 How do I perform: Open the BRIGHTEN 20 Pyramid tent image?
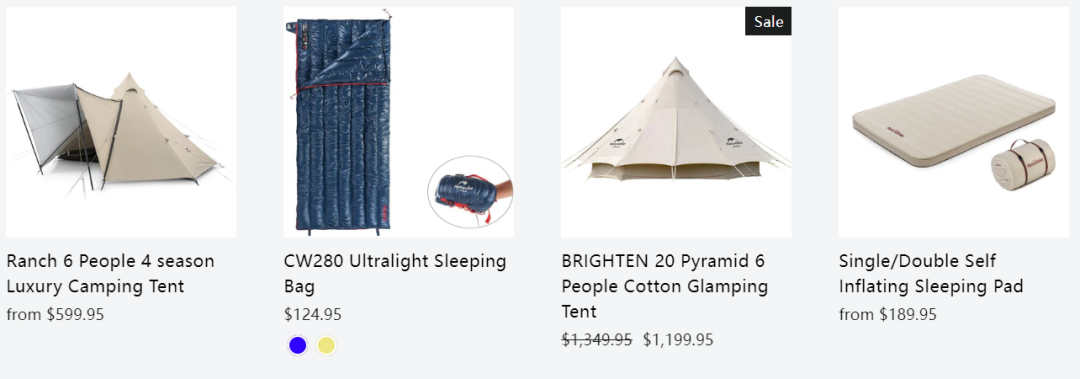[676, 122]
